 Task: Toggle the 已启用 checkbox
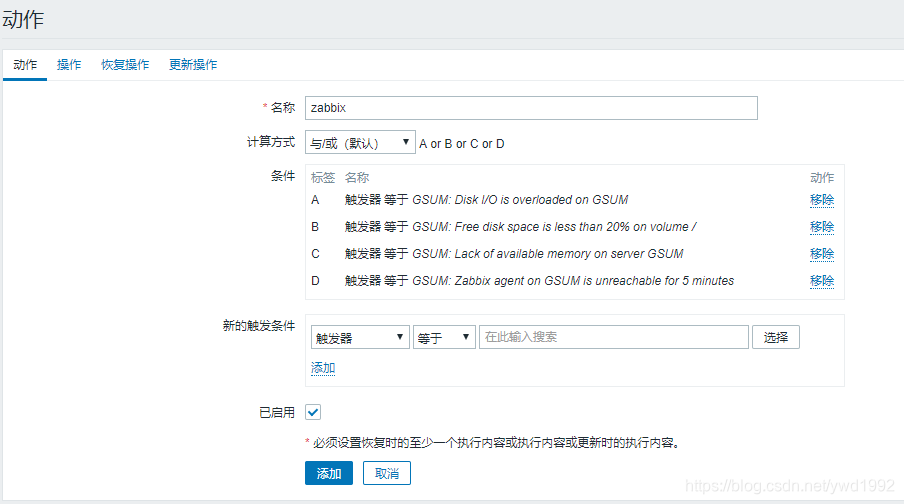[x=313, y=412]
